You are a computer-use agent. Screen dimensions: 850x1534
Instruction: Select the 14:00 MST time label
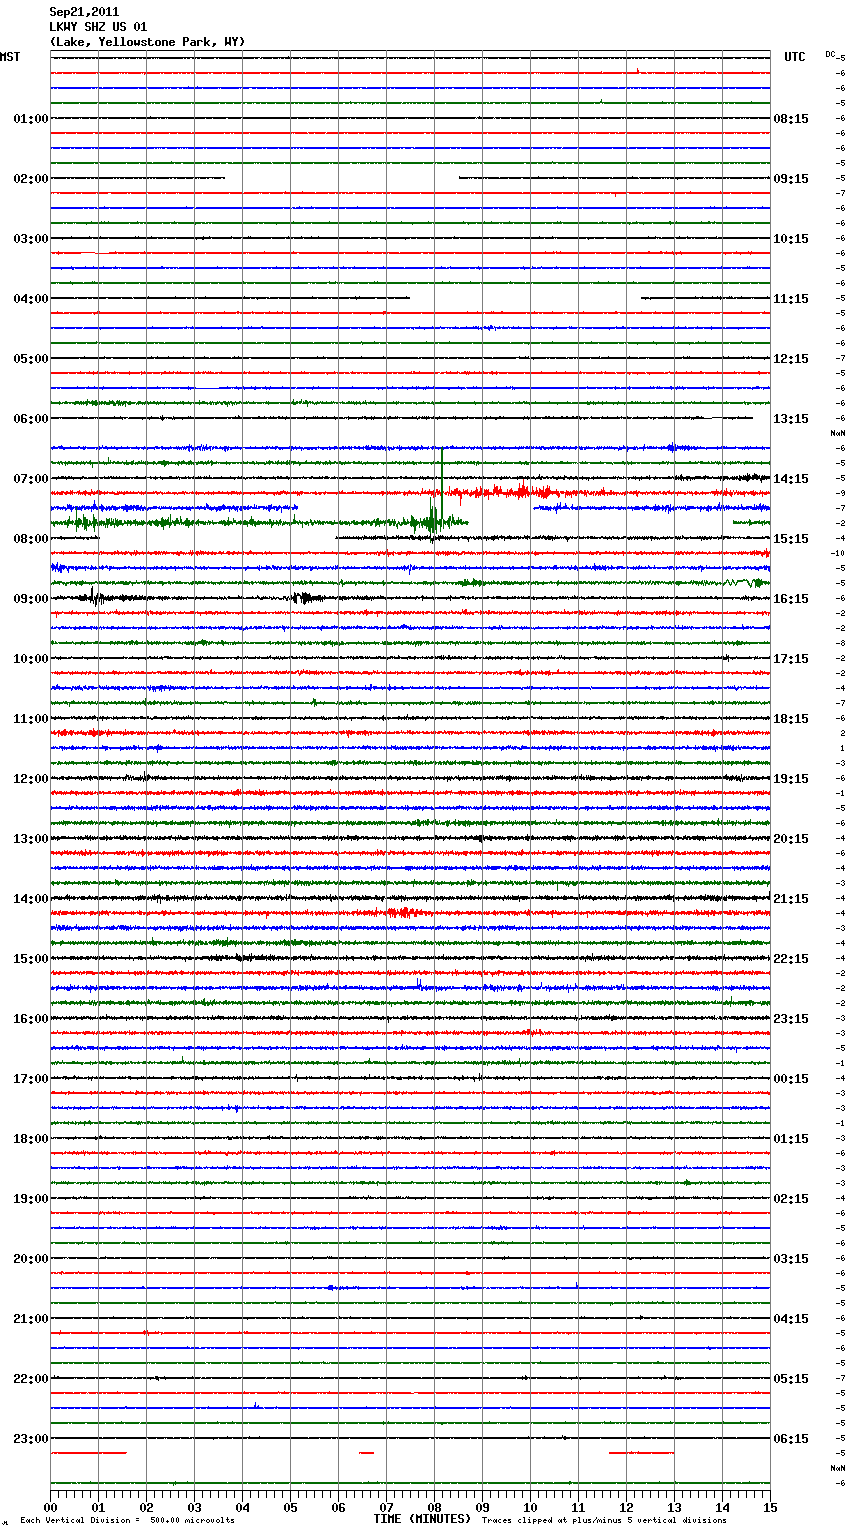(30, 899)
